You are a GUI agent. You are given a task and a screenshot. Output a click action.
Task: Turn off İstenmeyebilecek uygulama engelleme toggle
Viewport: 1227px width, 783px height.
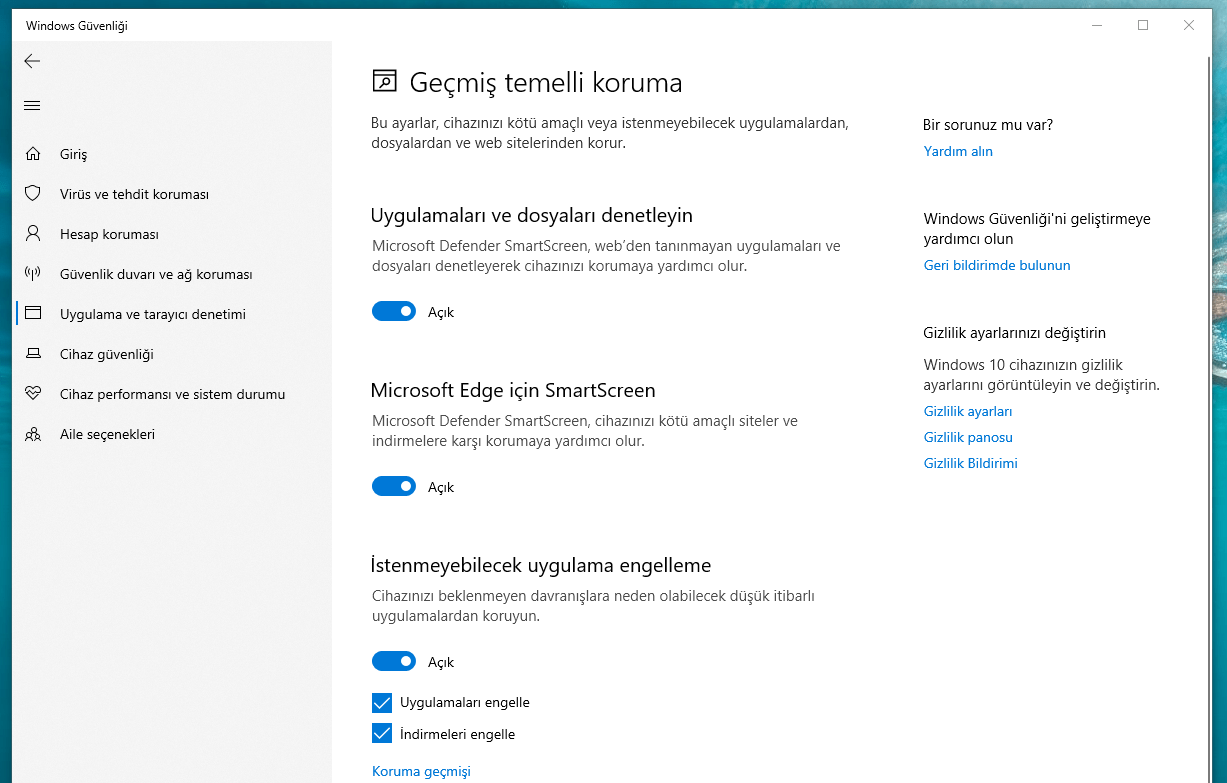(x=394, y=662)
